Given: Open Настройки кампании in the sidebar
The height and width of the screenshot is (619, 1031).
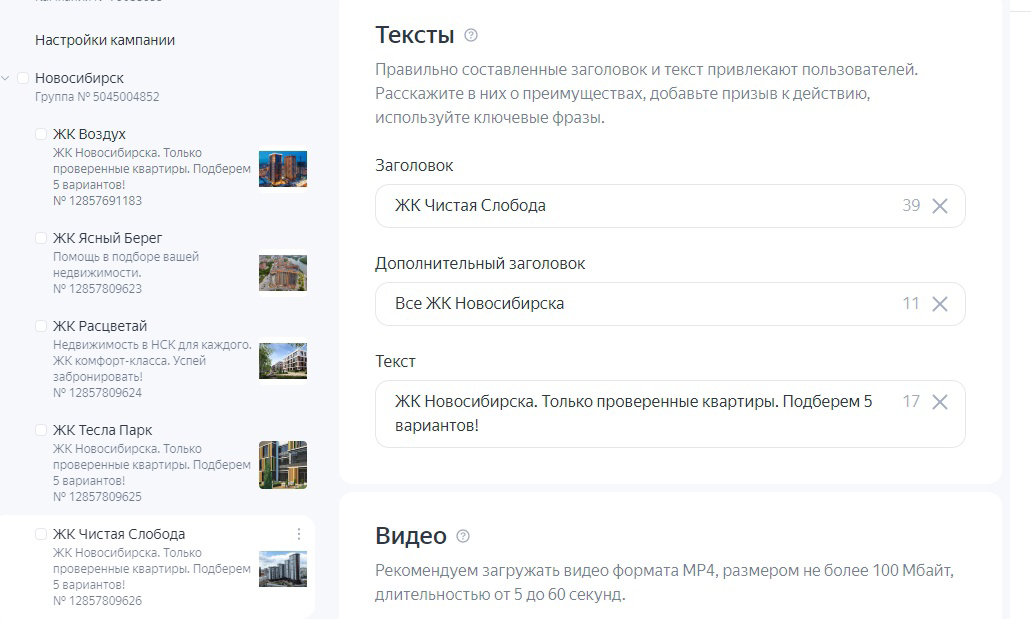Looking at the screenshot, I should pyautogui.click(x=105, y=40).
